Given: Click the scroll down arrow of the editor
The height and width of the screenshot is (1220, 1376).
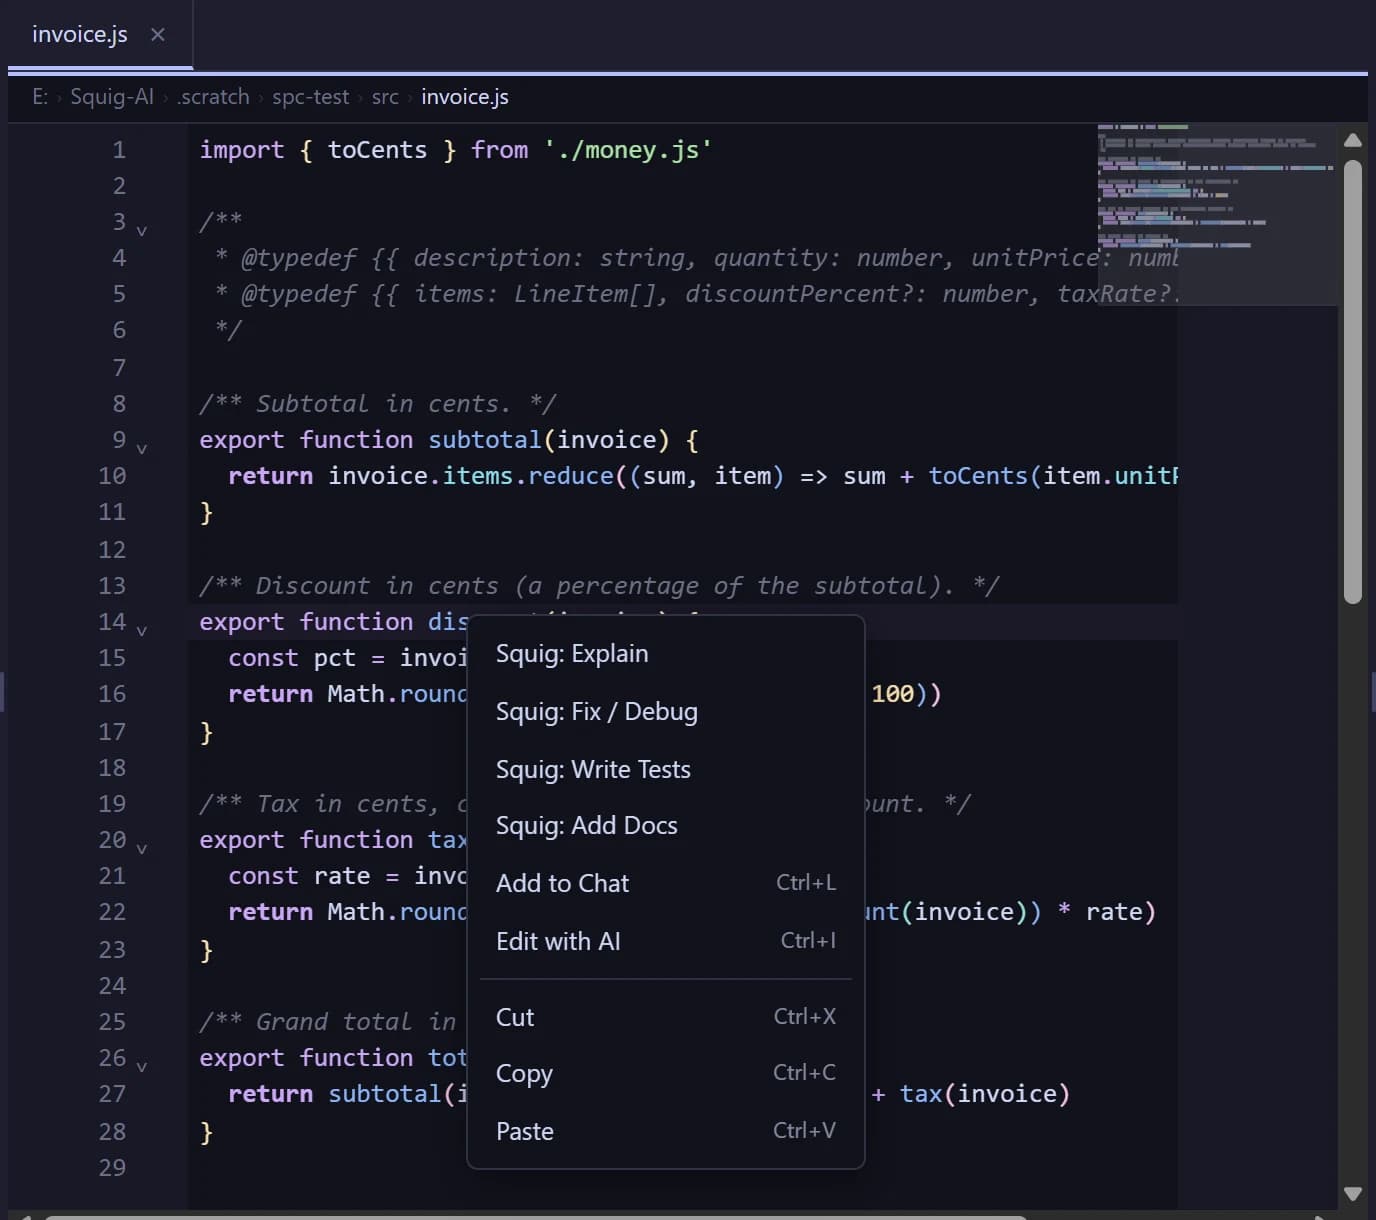Looking at the screenshot, I should (x=1353, y=1193).
